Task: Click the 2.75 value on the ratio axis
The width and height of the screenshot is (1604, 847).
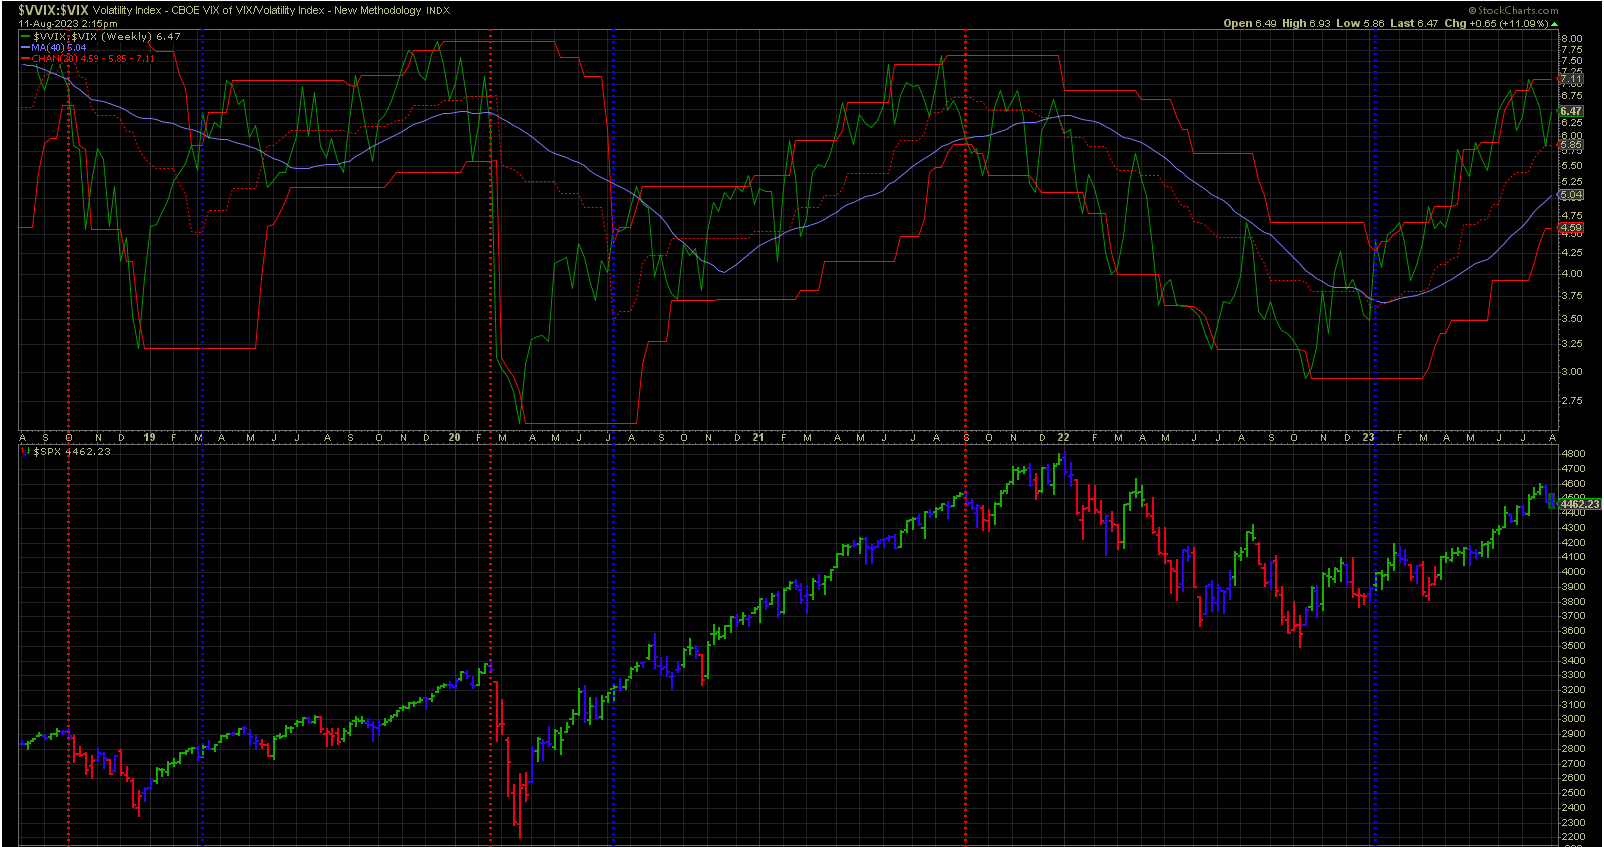Action: [1571, 401]
